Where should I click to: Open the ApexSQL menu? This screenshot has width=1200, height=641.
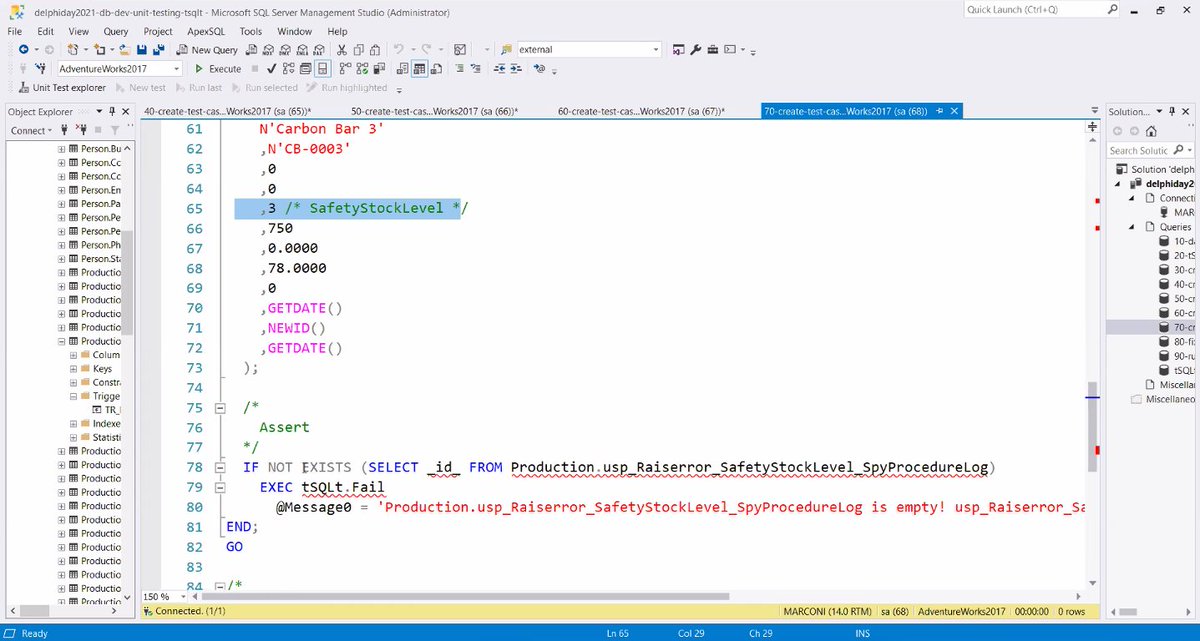[x=208, y=31]
